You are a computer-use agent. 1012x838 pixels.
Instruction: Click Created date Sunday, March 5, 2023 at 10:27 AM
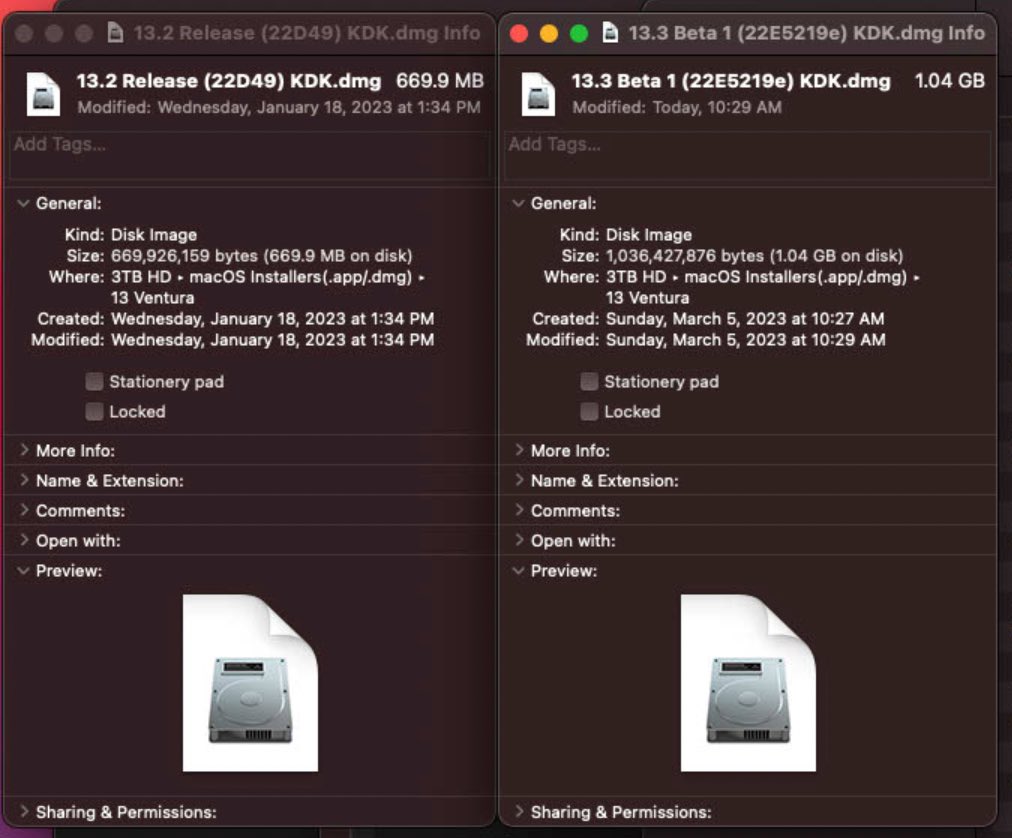click(745, 318)
